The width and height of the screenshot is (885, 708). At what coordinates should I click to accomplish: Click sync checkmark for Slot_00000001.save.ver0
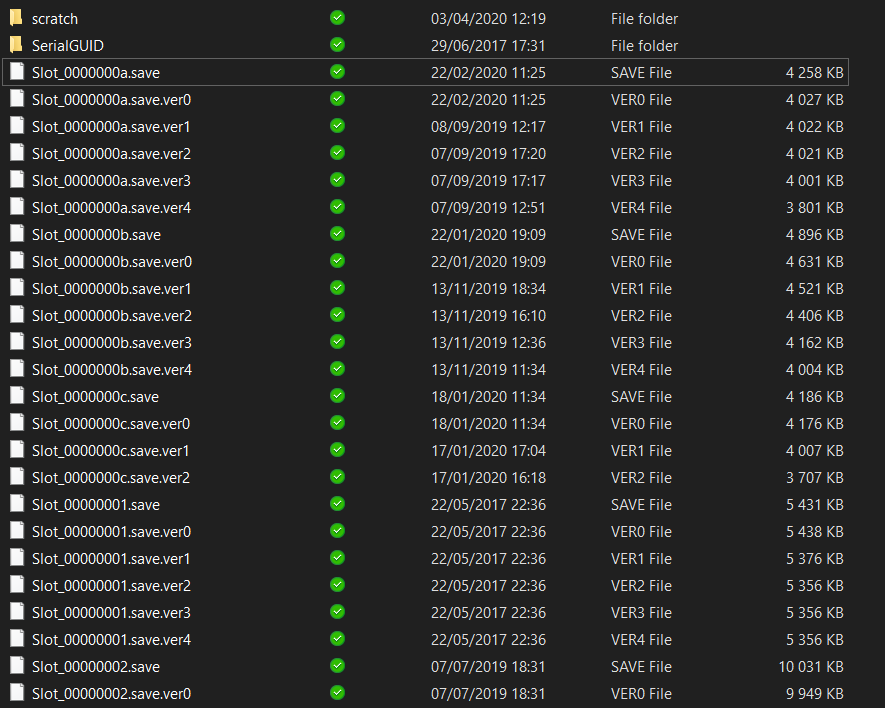point(338,531)
